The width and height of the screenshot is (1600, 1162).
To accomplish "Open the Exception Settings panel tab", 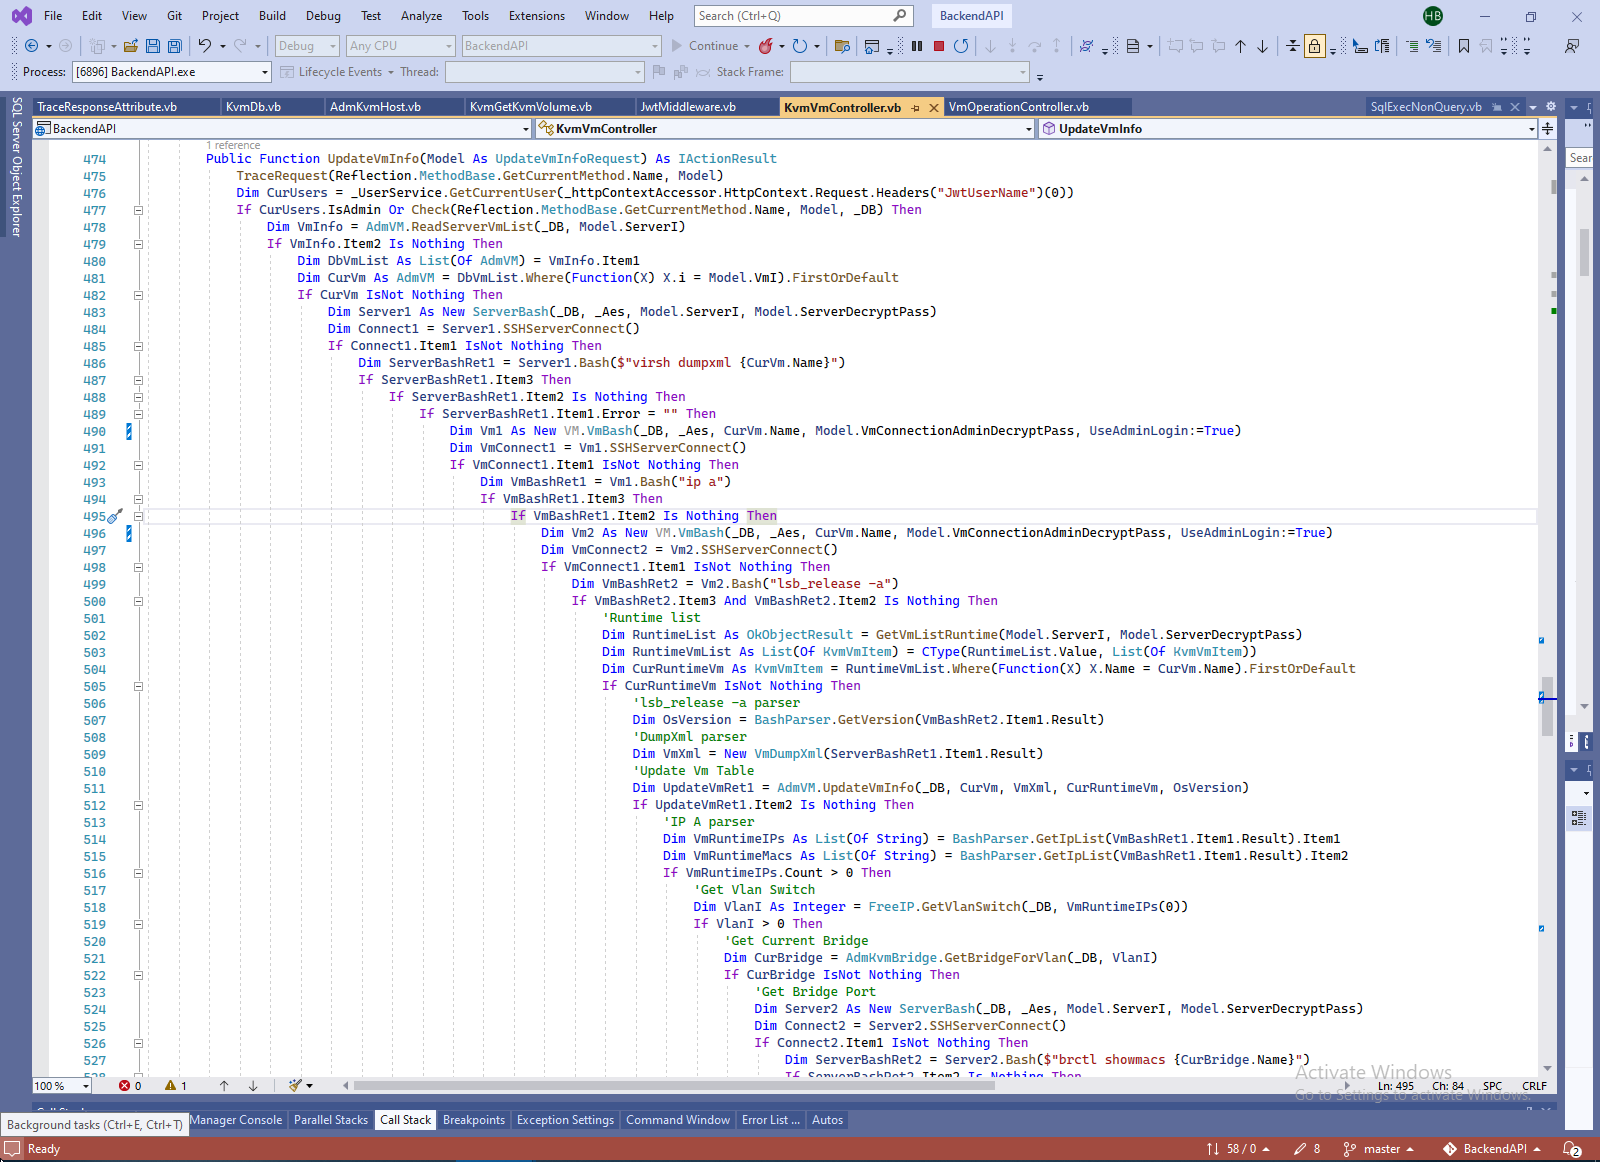I will tap(565, 1120).
